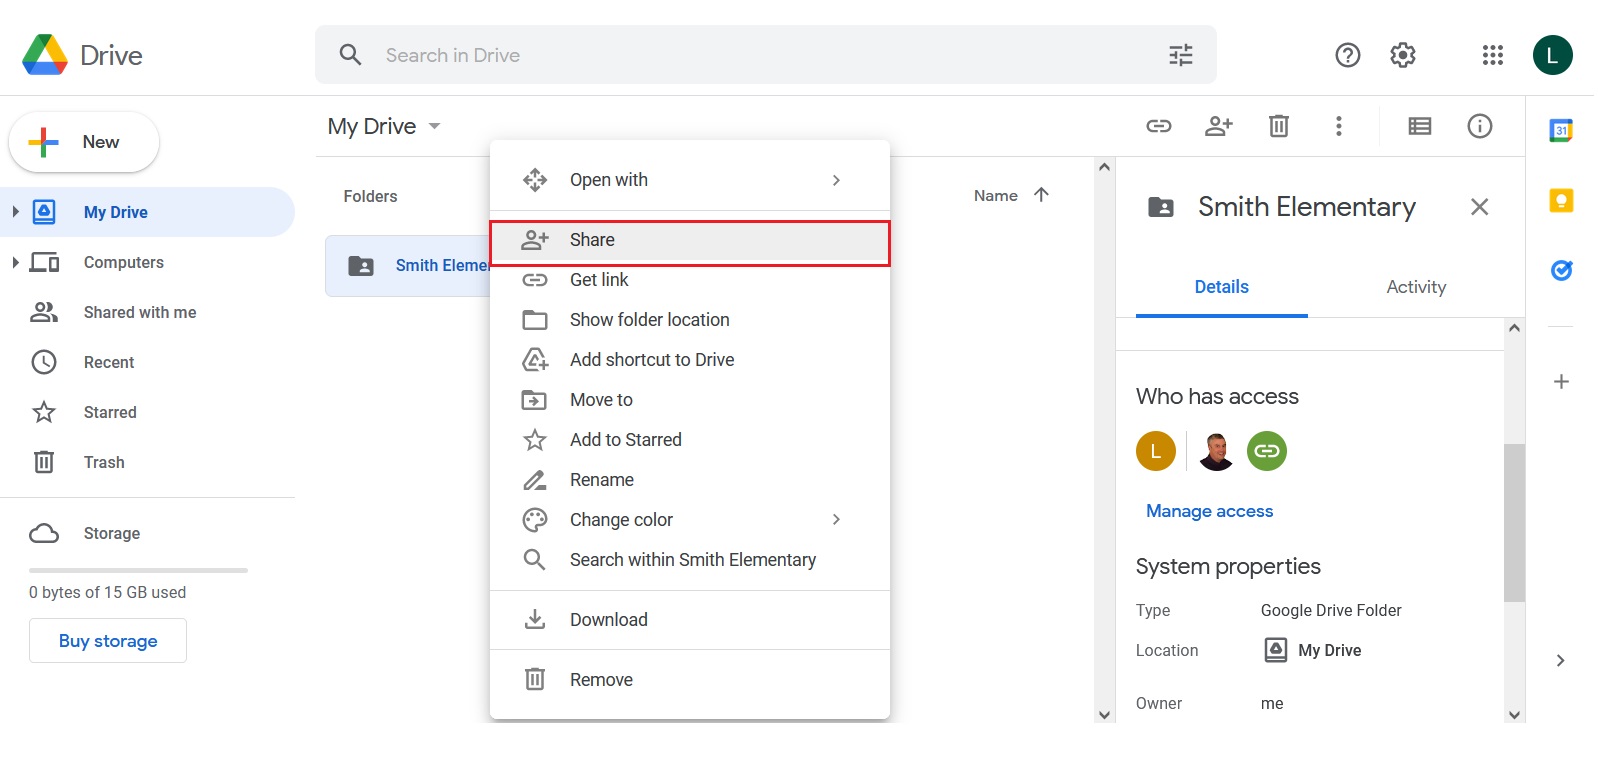Switch to the Details tab
This screenshot has height=764, width=1598.
point(1222,287)
